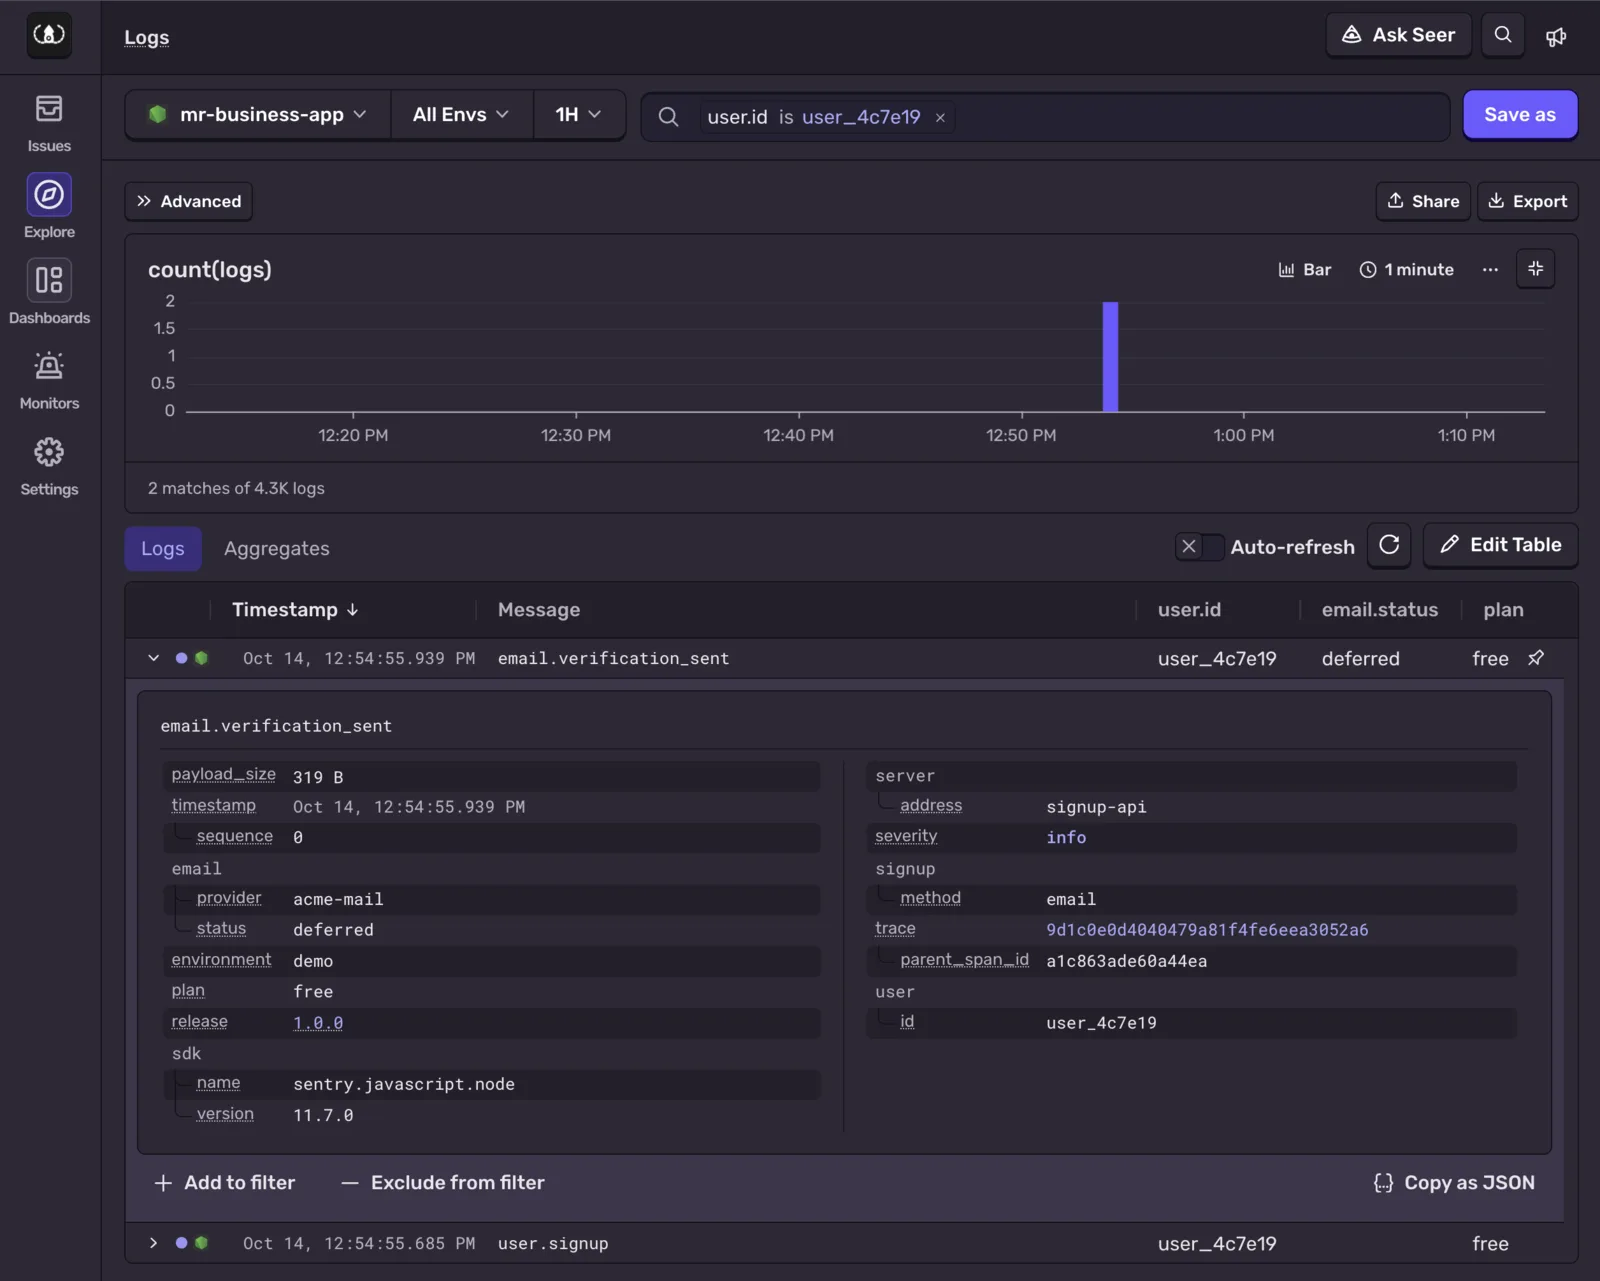
Task: Switch to the Logs tab
Action: point(163,549)
